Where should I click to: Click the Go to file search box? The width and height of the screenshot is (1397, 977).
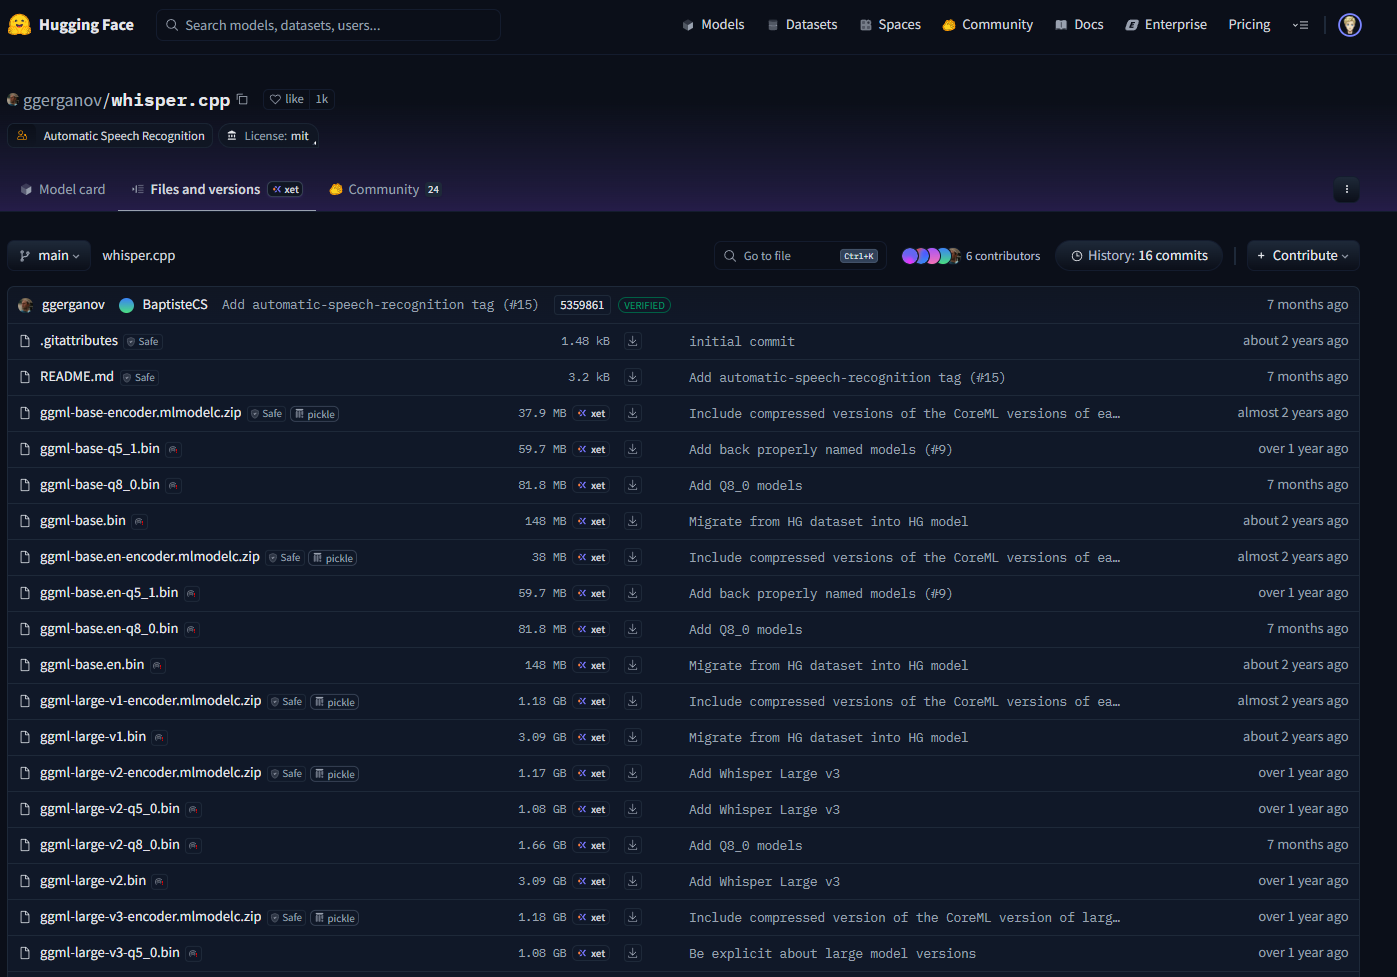point(800,256)
